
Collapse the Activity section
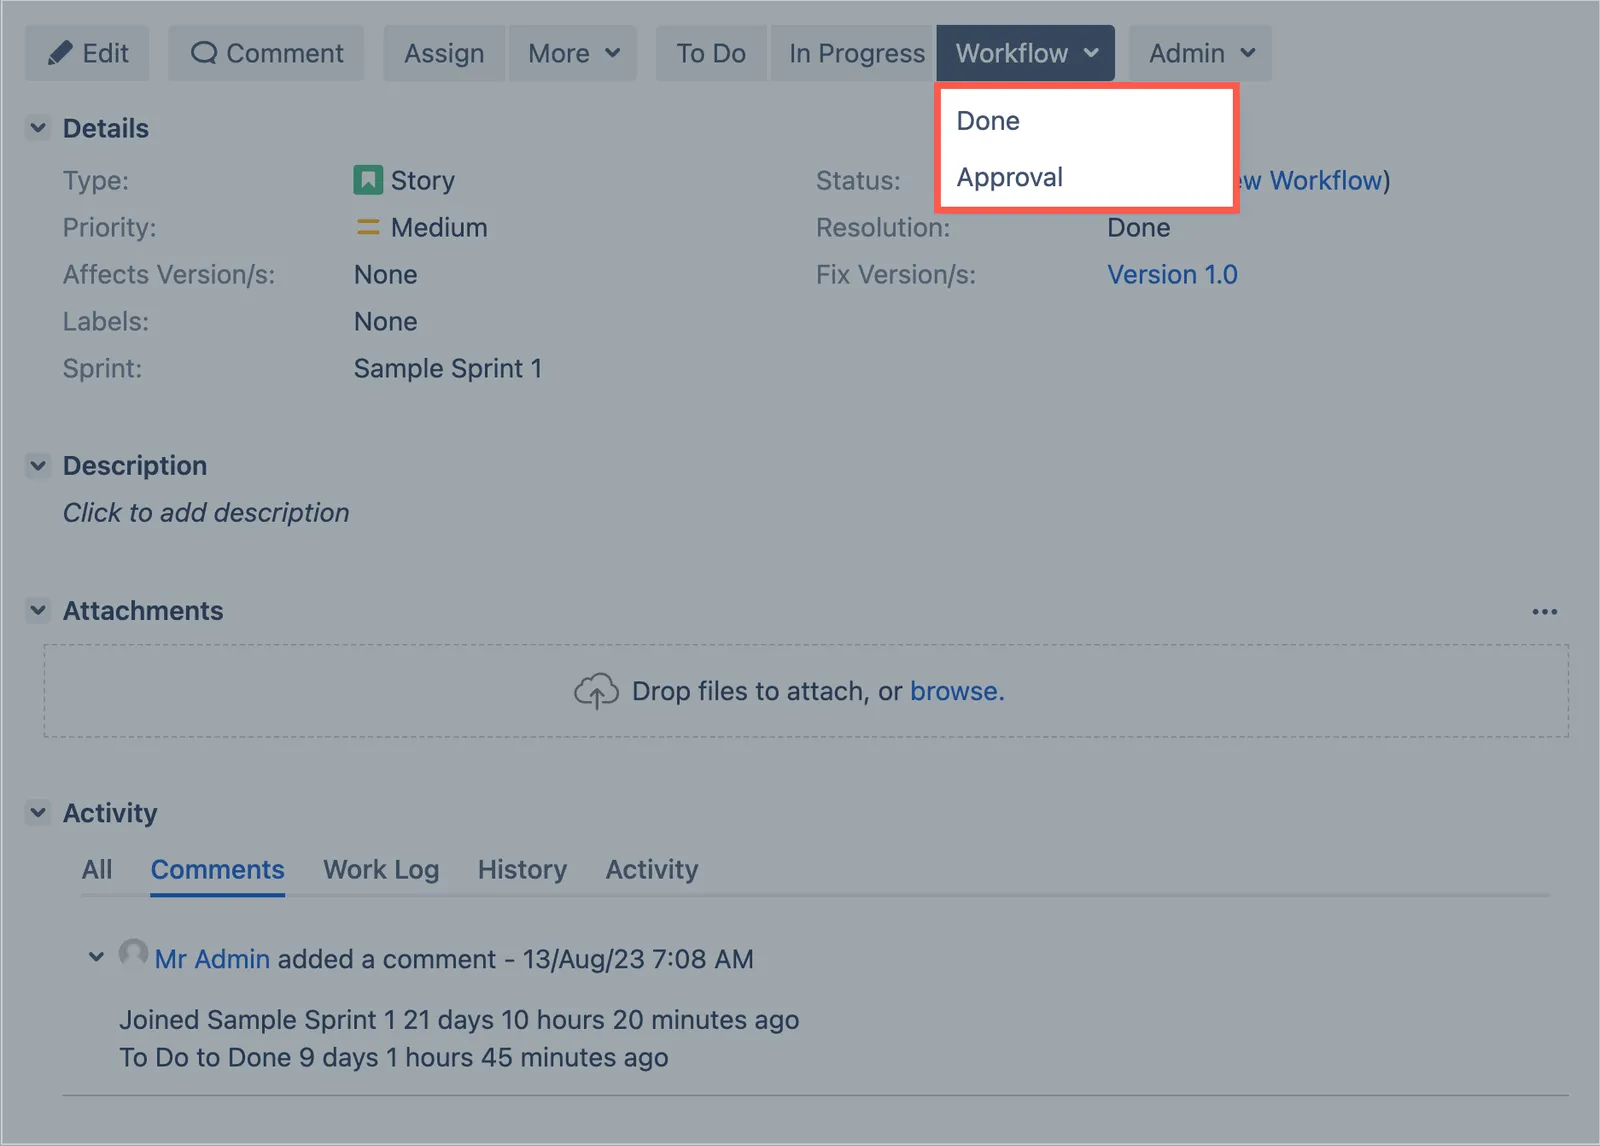[38, 812]
